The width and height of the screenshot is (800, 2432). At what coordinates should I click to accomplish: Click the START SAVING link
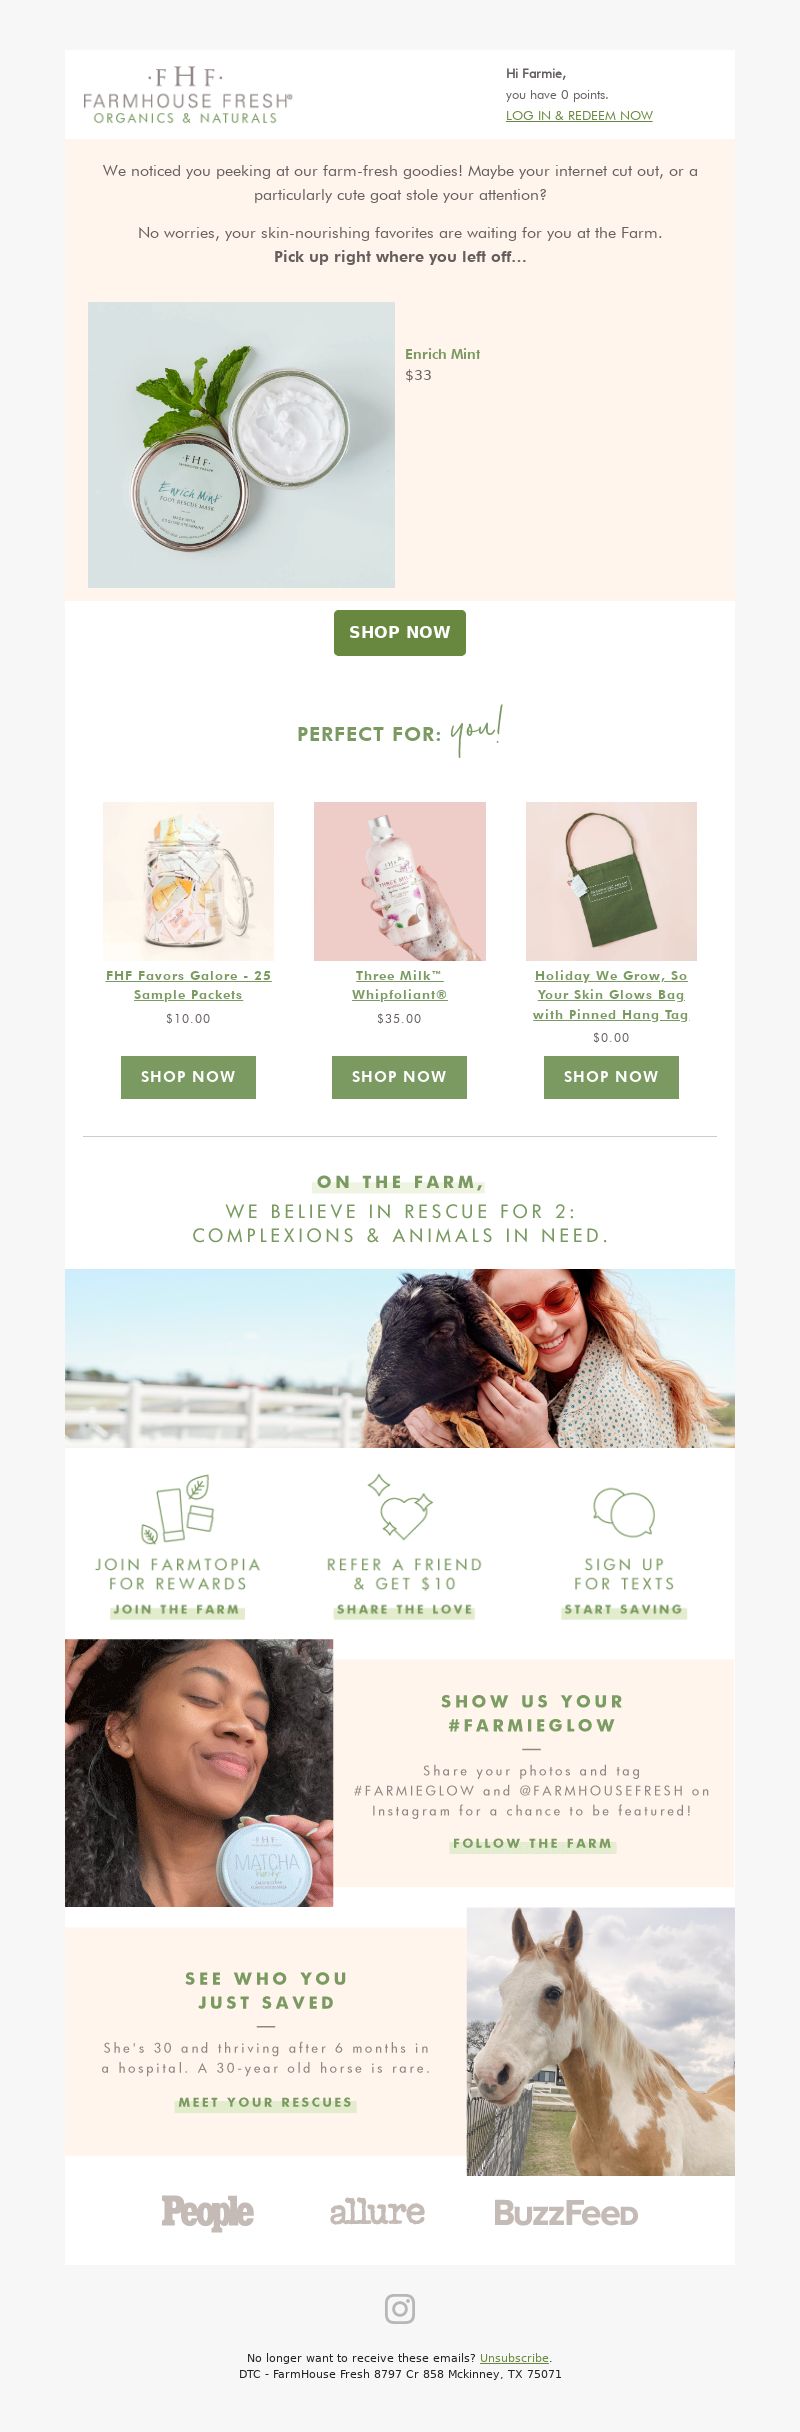(x=623, y=1609)
